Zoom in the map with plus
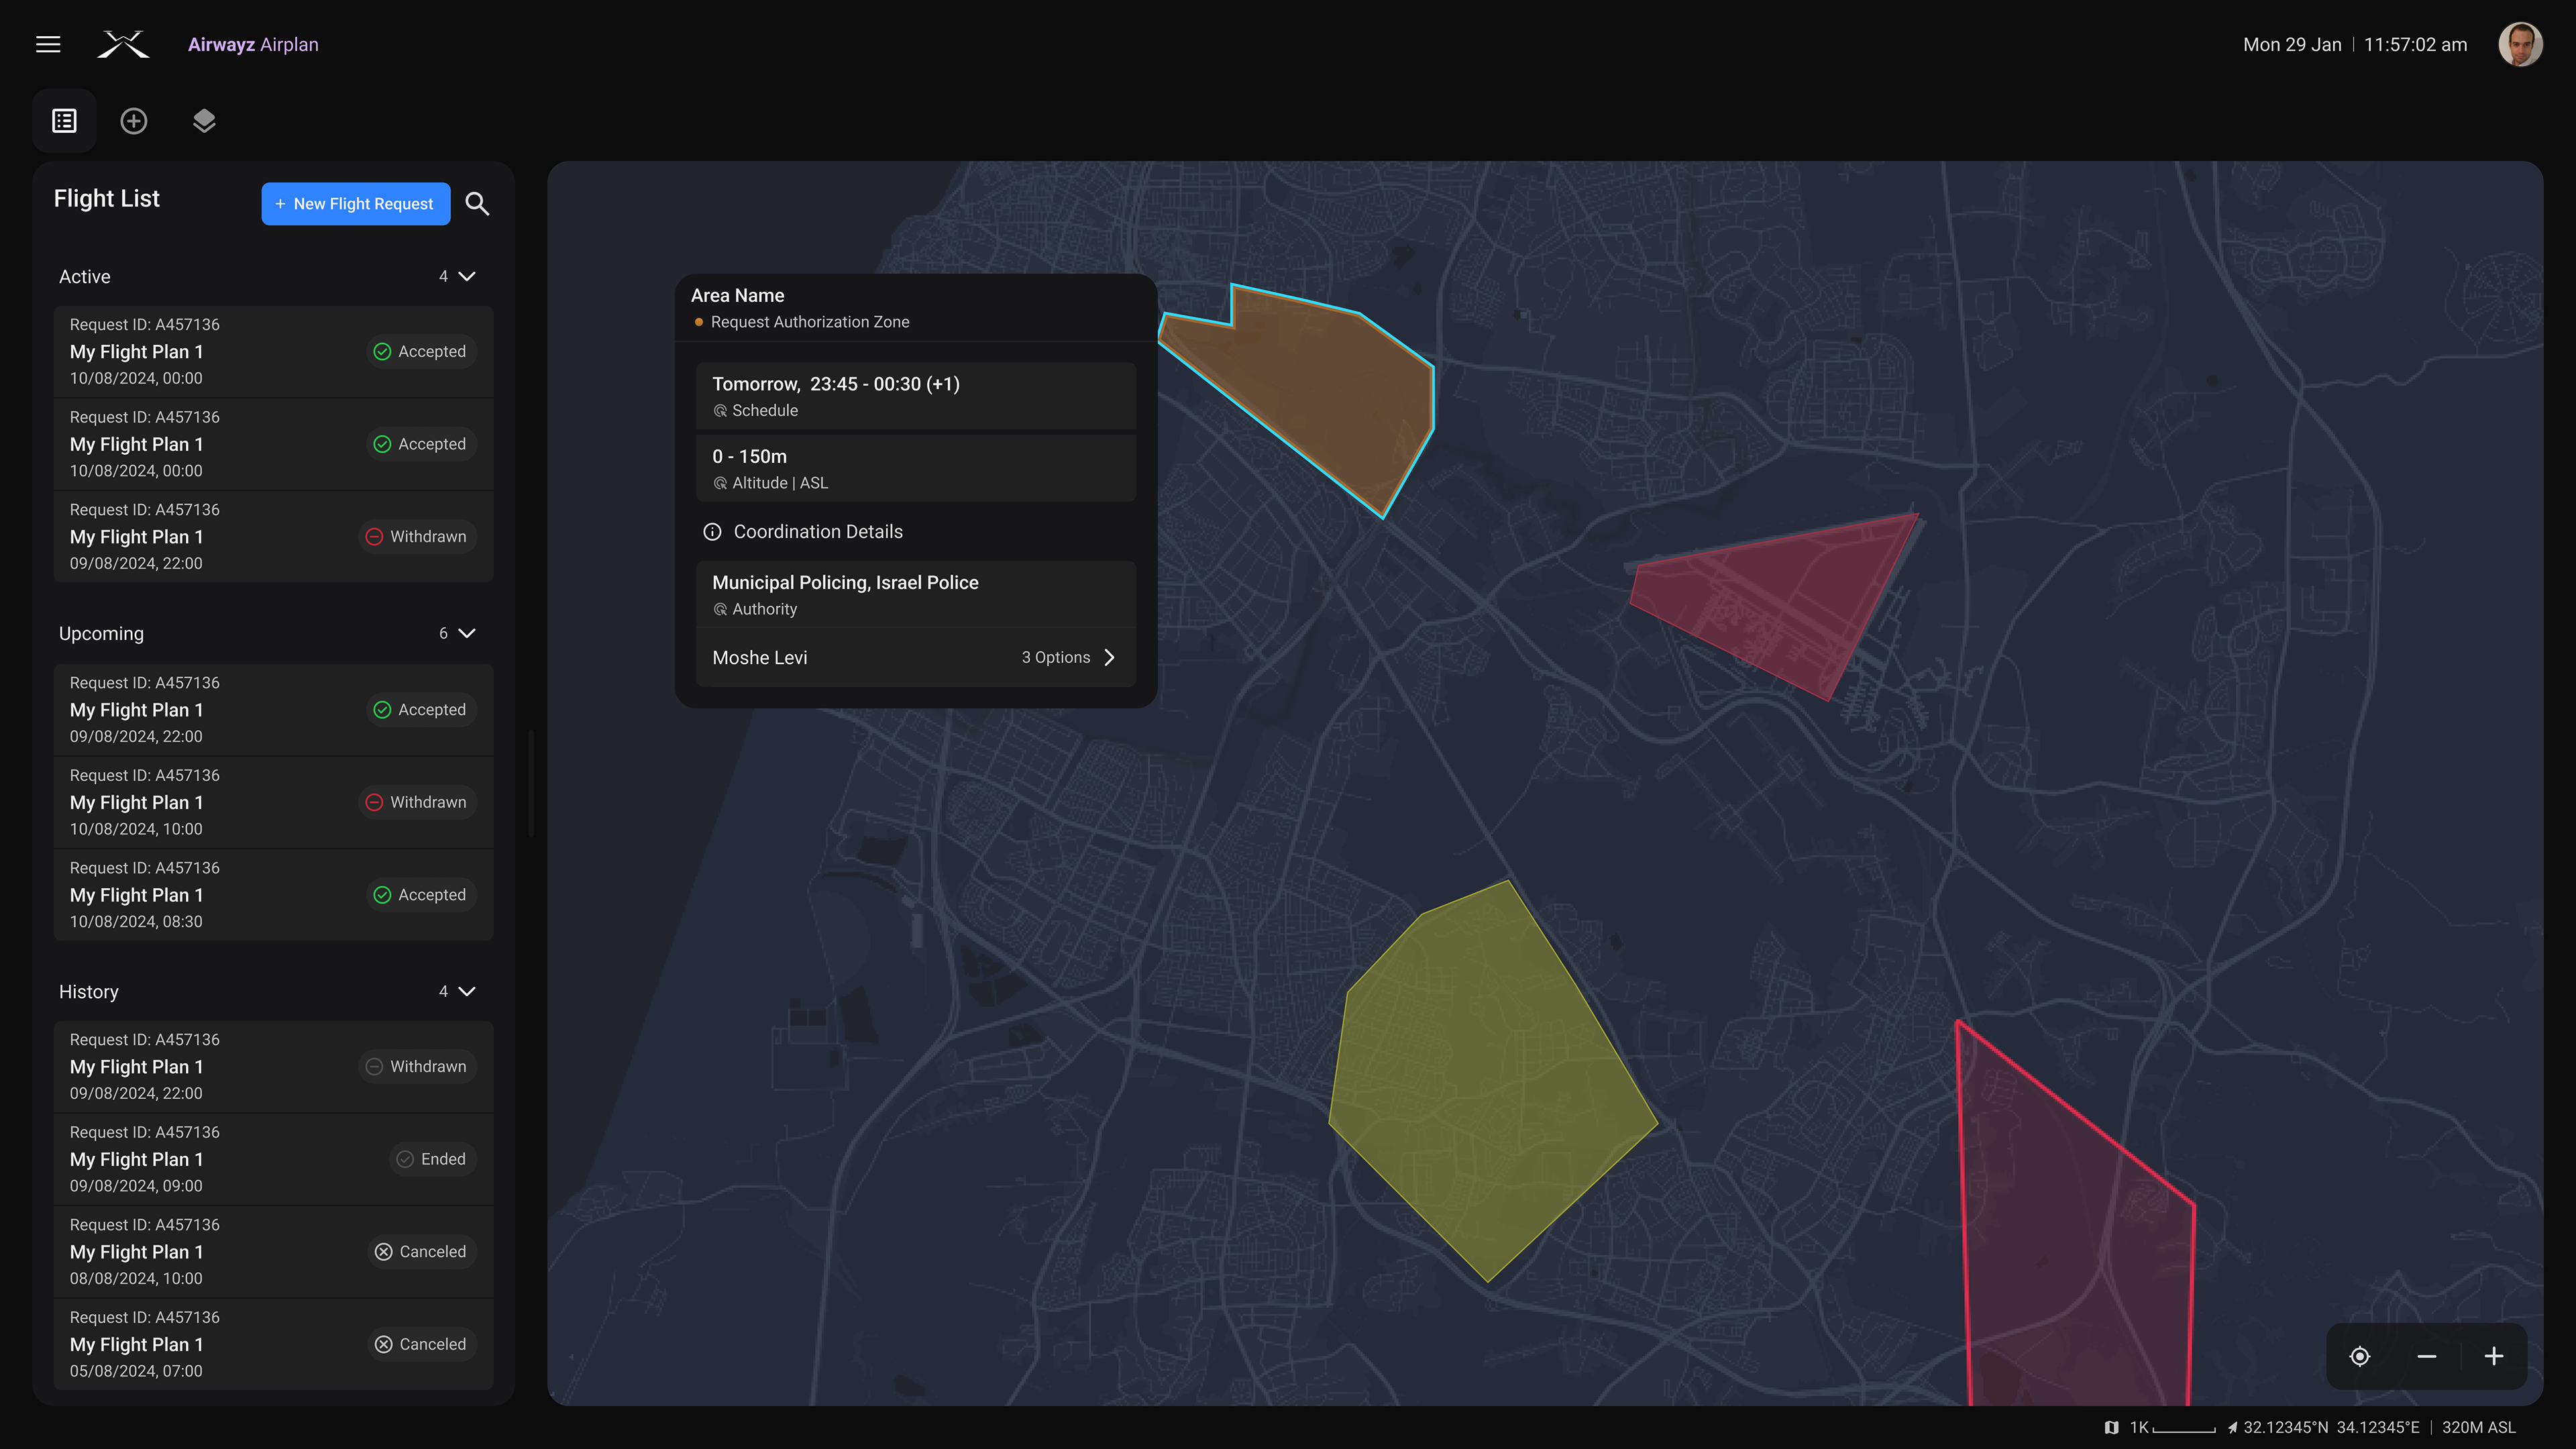Image resolution: width=2576 pixels, height=1449 pixels. coord(2494,1357)
